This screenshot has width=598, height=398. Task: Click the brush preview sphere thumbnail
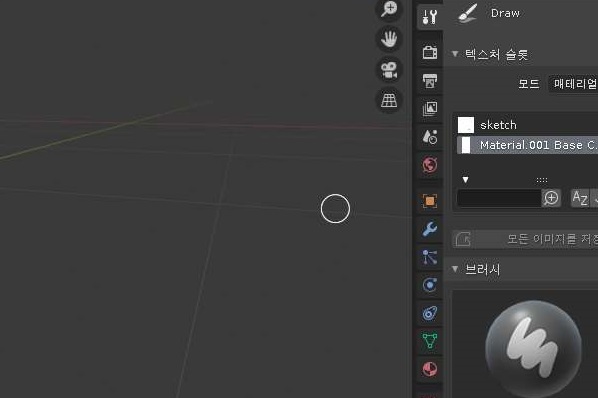point(534,348)
